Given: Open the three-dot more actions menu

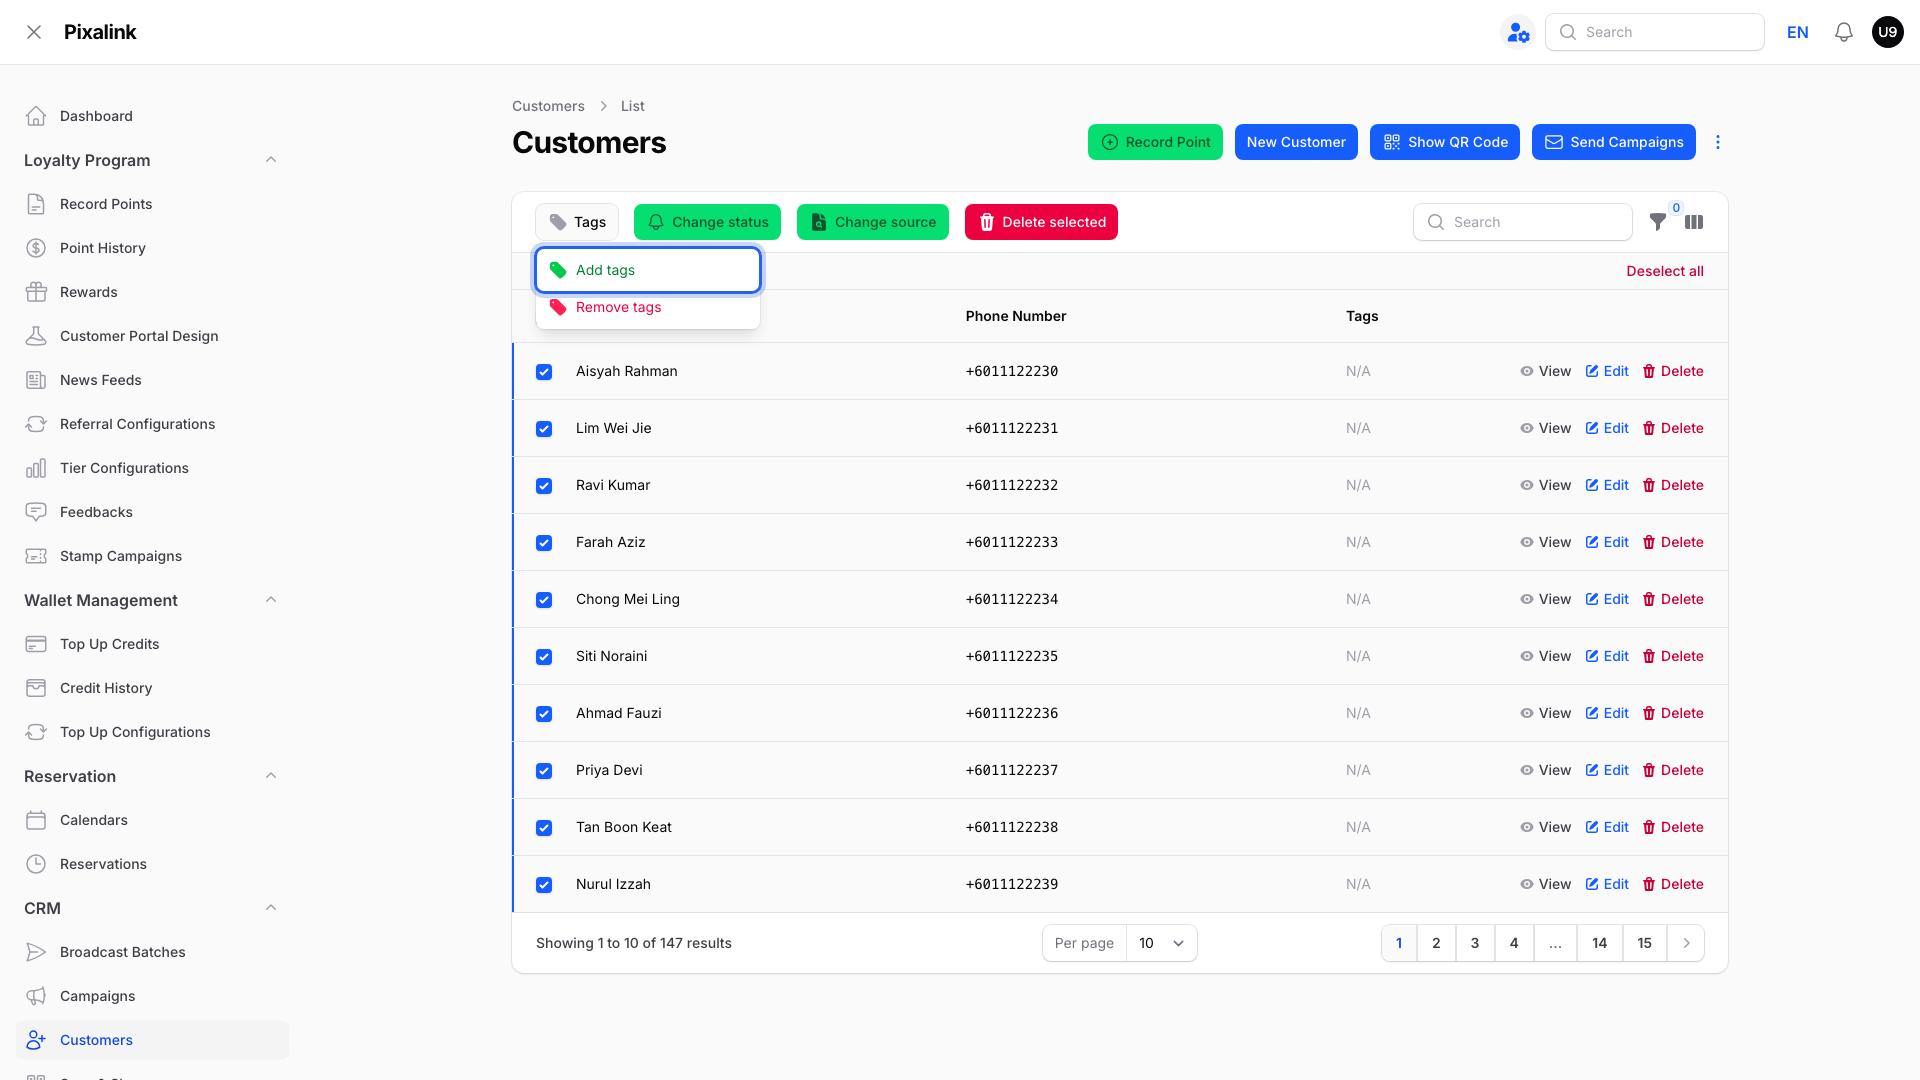Looking at the screenshot, I should 1718,142.
